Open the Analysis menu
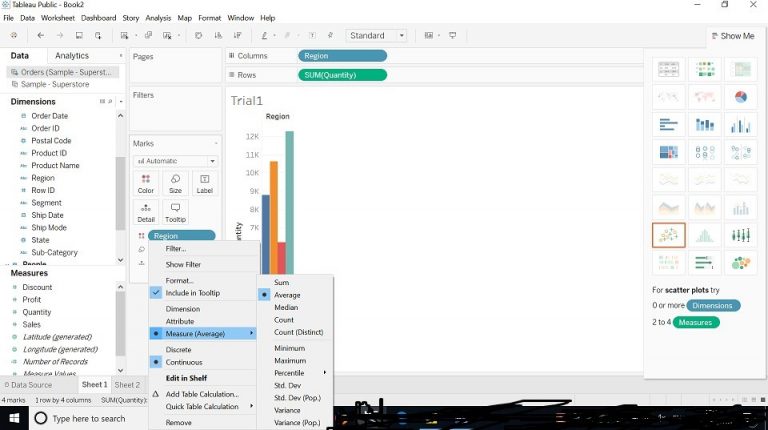 point(158,18)
